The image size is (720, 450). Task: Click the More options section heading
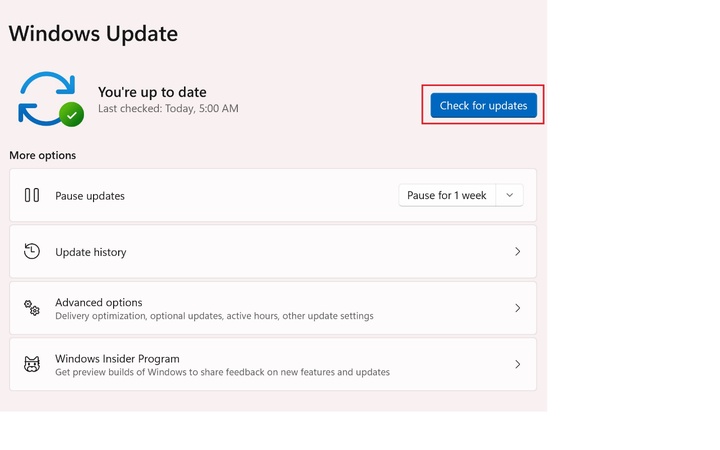[42, 155]
